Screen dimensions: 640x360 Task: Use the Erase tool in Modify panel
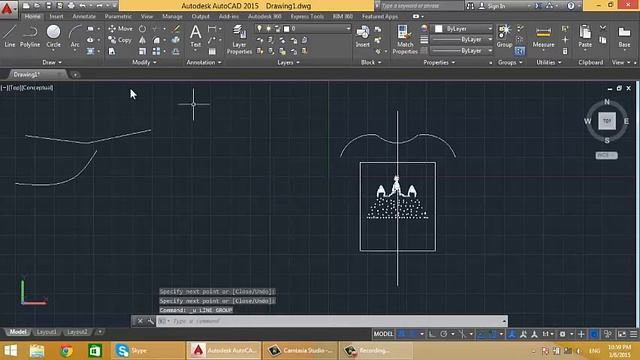pos(176,29)
